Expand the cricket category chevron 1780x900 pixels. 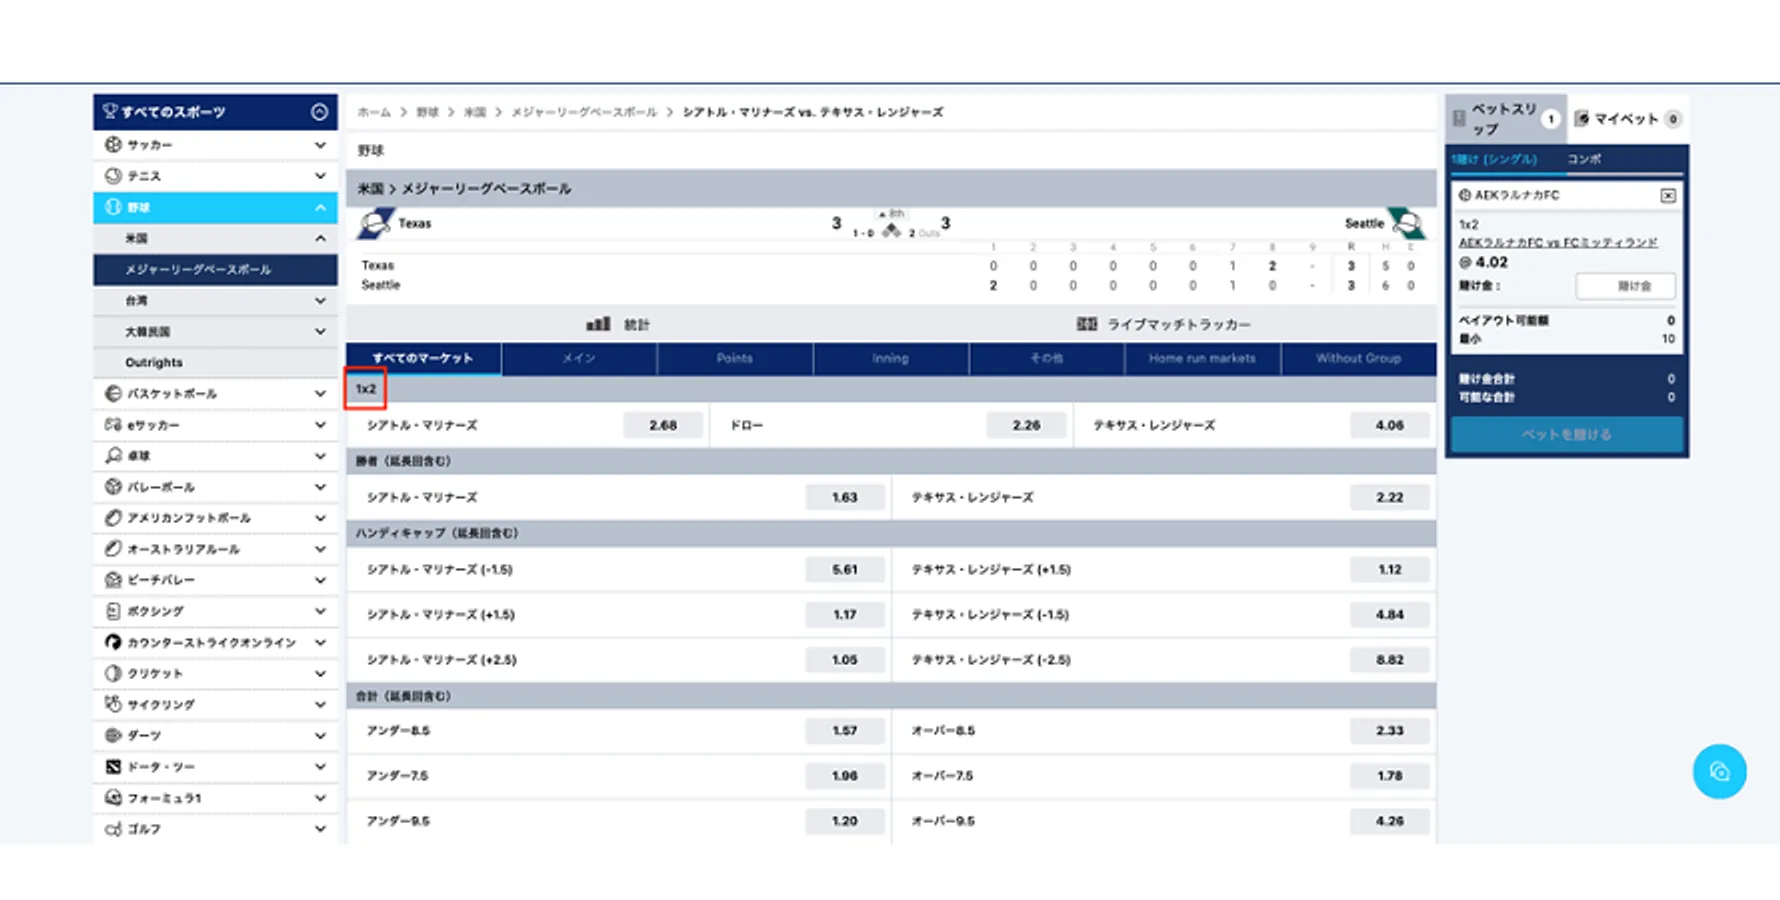click(320, 673)
